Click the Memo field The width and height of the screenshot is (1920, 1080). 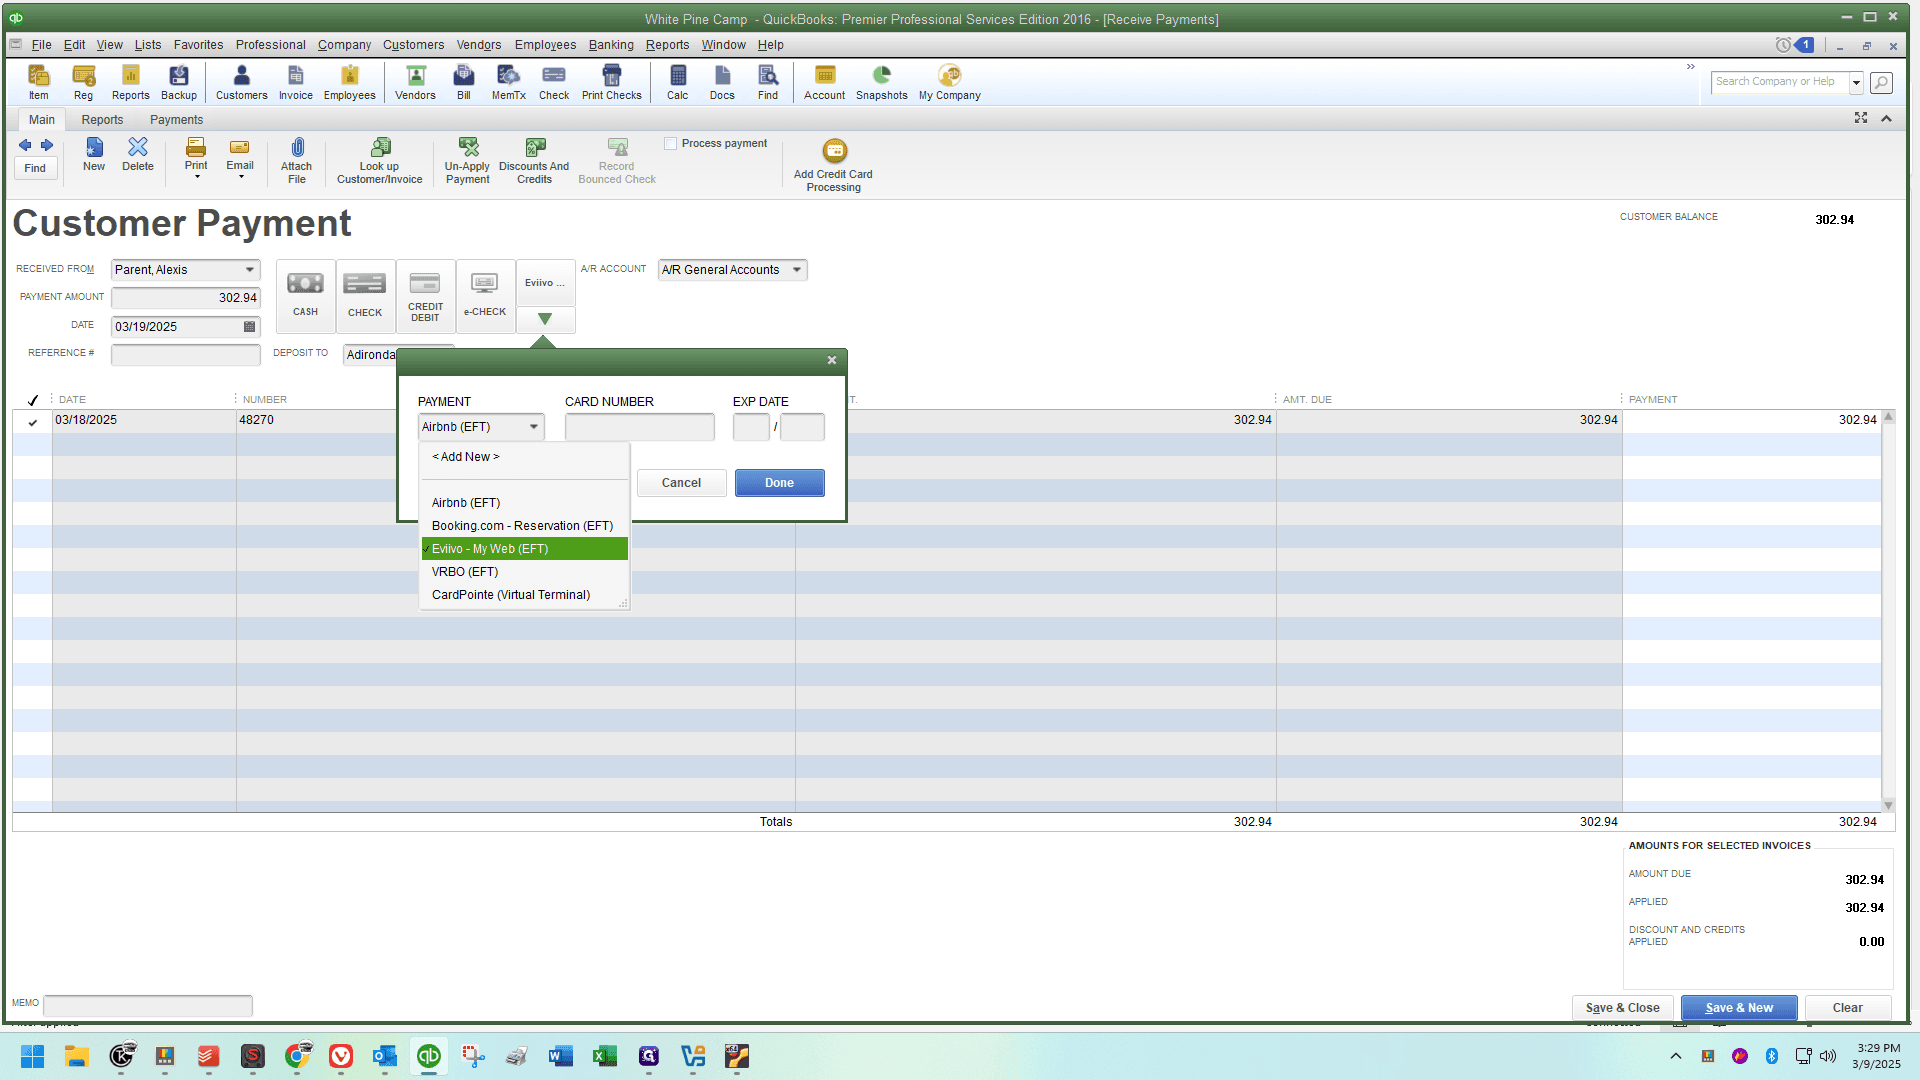(x=148, y=1005)
